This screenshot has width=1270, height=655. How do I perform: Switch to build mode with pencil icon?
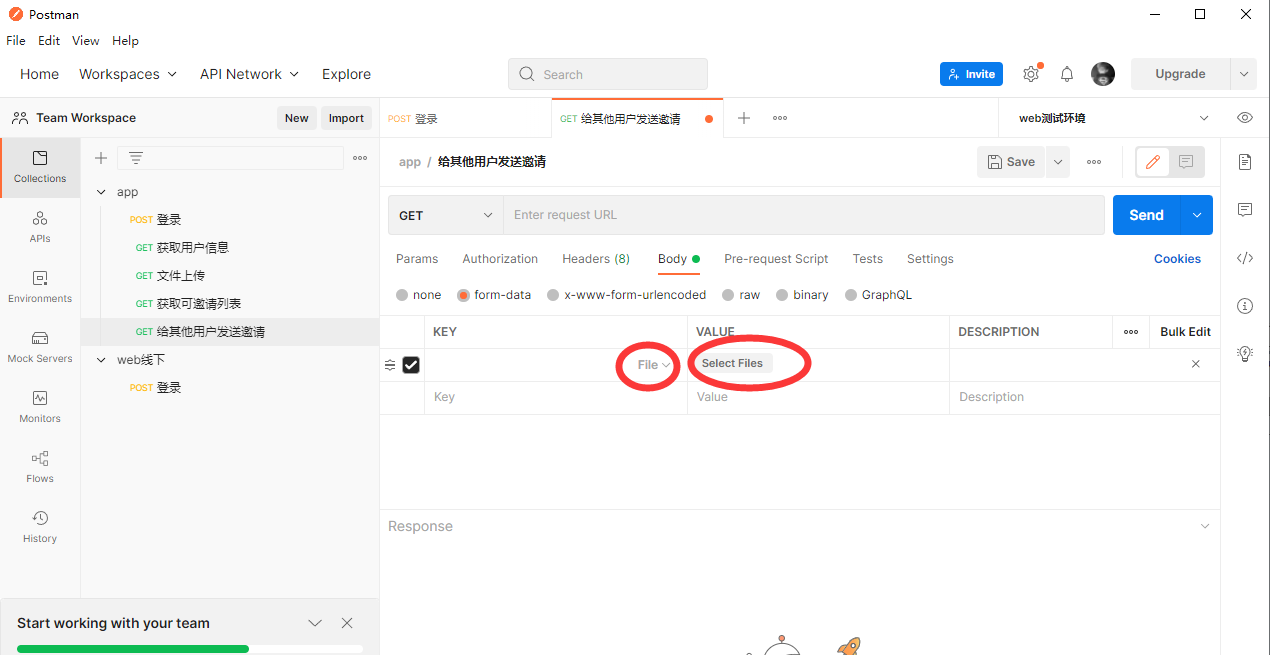tap(1153, 162)
